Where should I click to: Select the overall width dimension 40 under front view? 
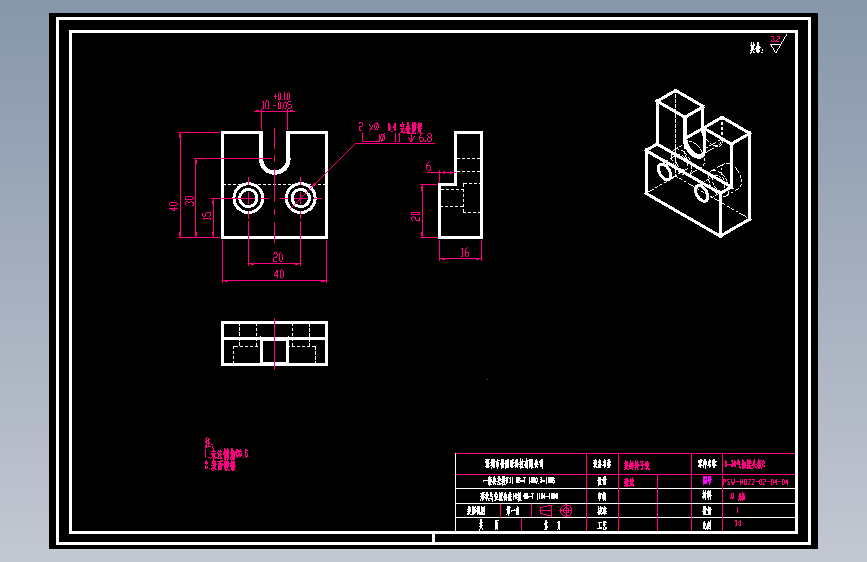pos(279,274)
